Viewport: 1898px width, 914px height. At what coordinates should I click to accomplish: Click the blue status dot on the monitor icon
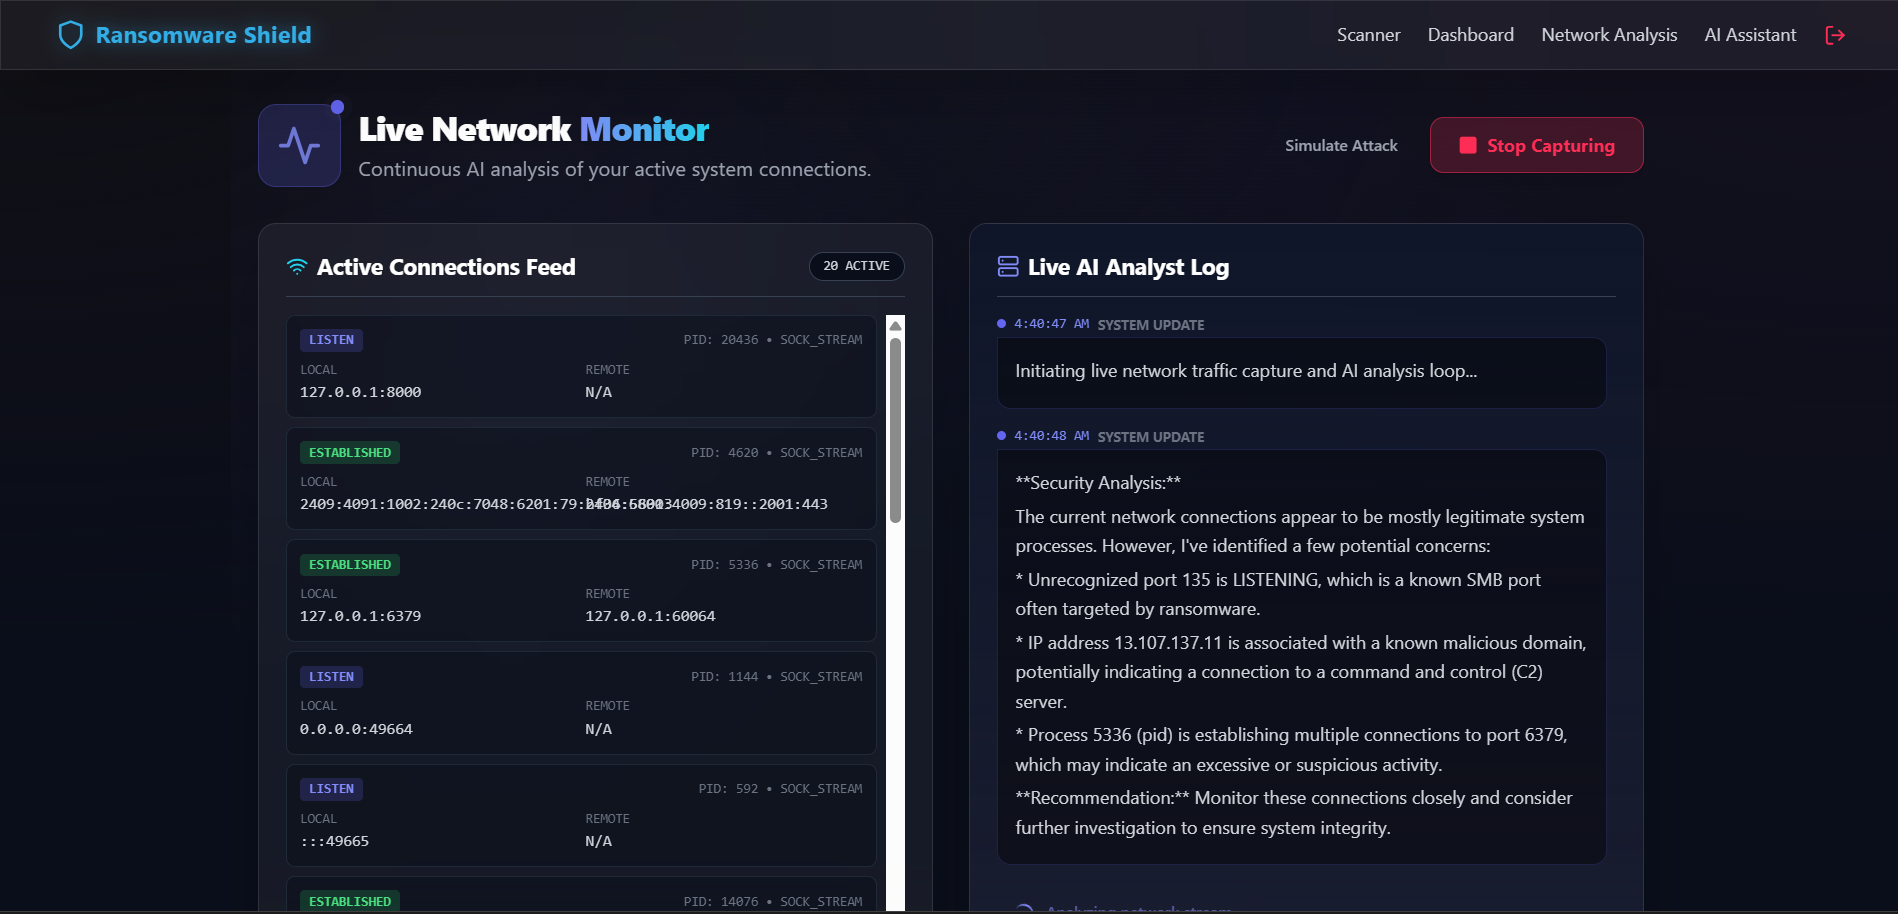click(x=338, y=106)
